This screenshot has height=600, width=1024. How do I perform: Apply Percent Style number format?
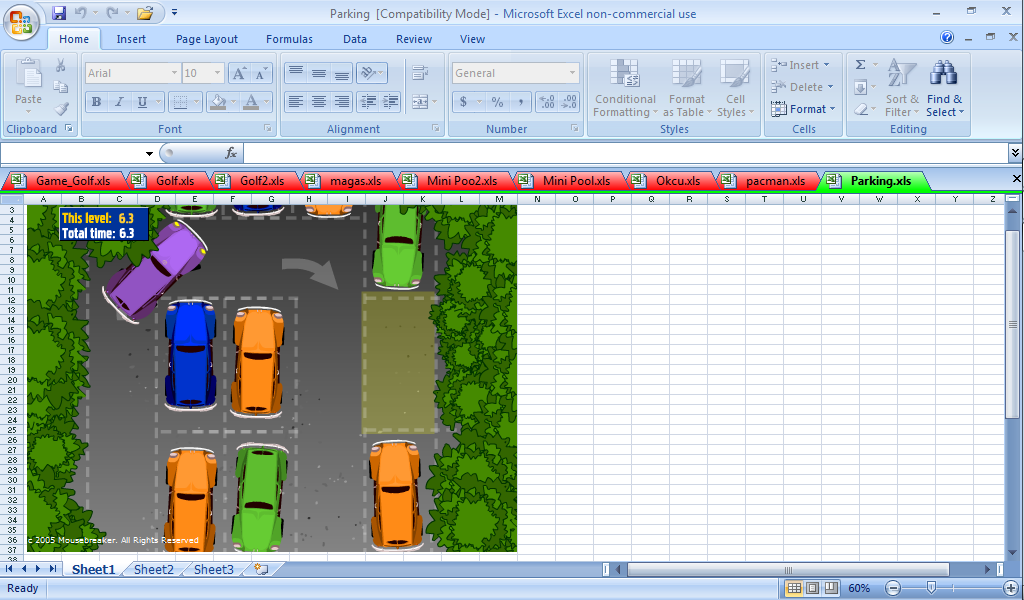(x=498, y=101)
